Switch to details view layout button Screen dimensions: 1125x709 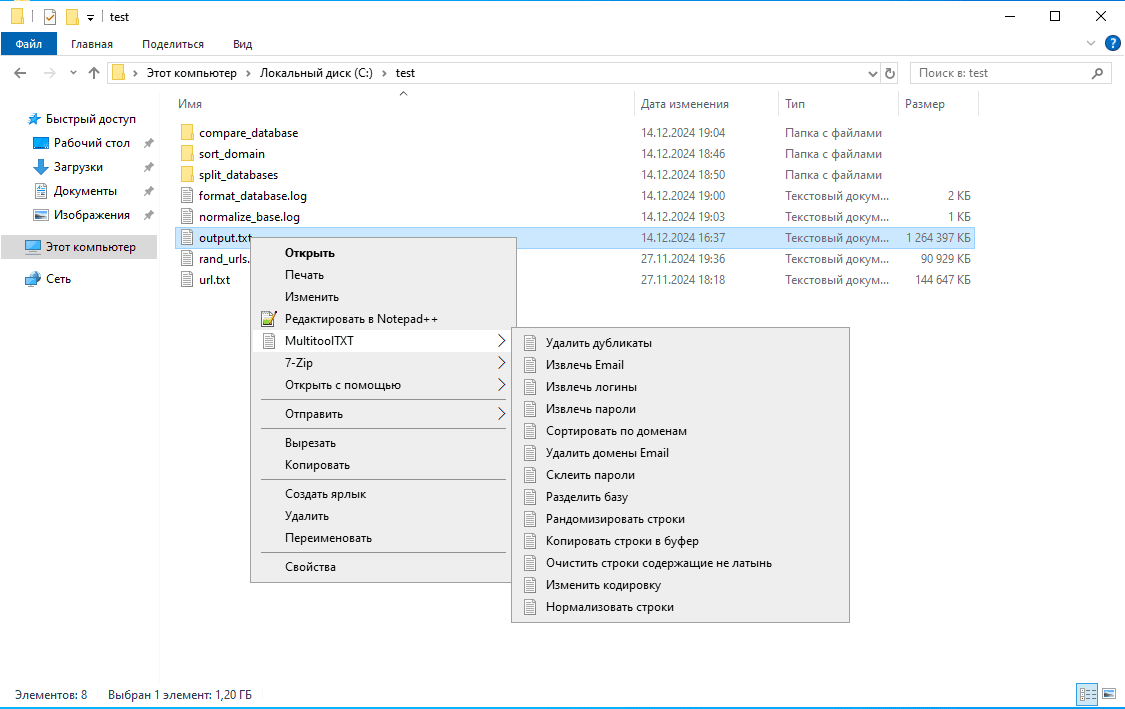click(1087, 693)
